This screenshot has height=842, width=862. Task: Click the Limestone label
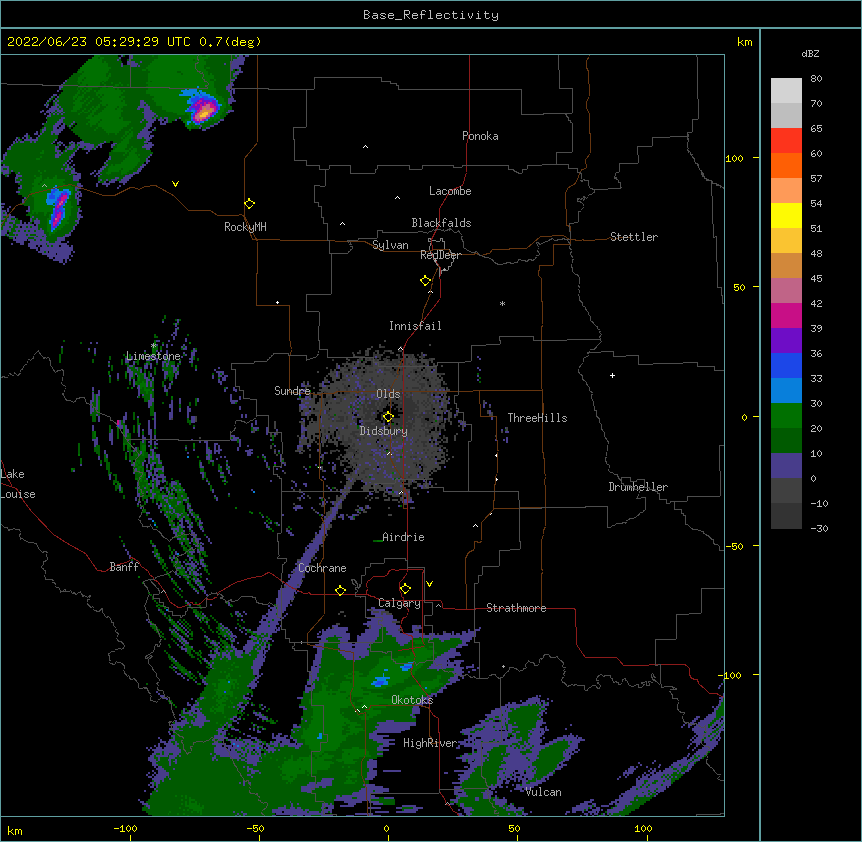(153, 356)
